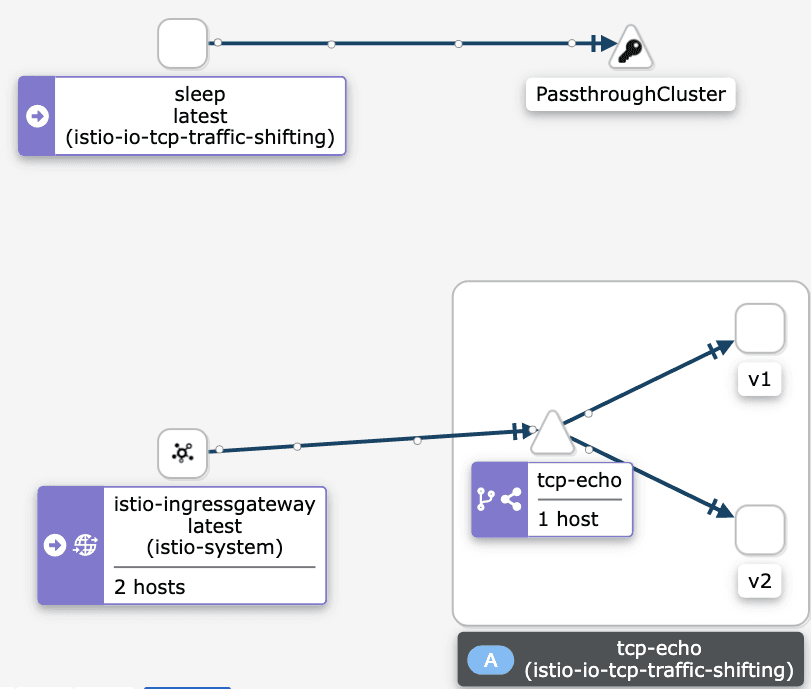Click the gateway globe icon on istio-ingressgateway label

click(86, 545)
